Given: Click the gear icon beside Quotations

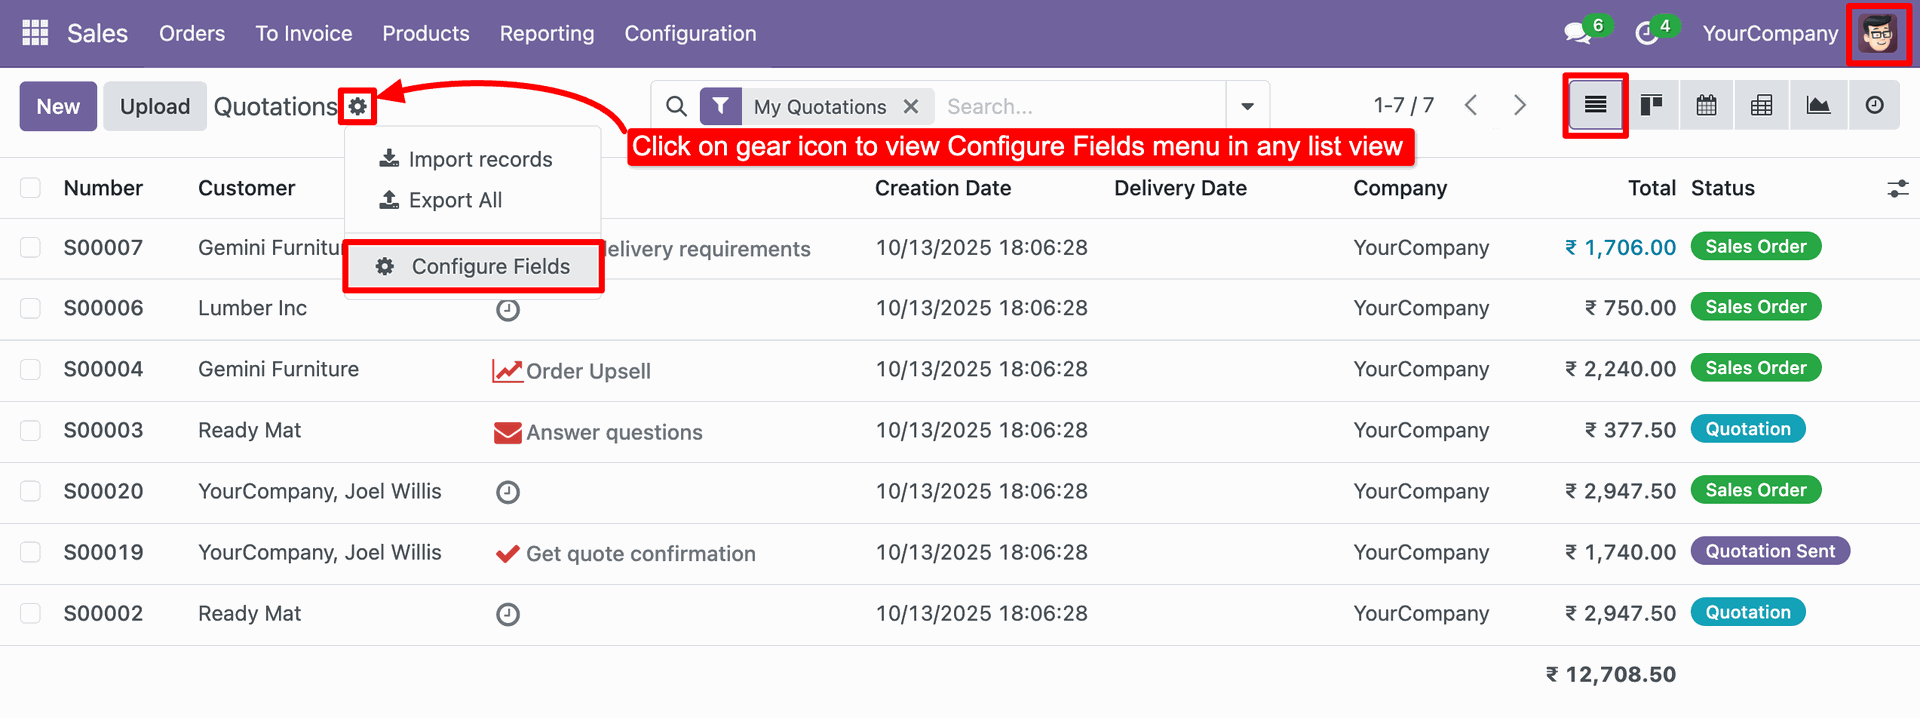Looking at the screenshot, I should coord(358,106).
